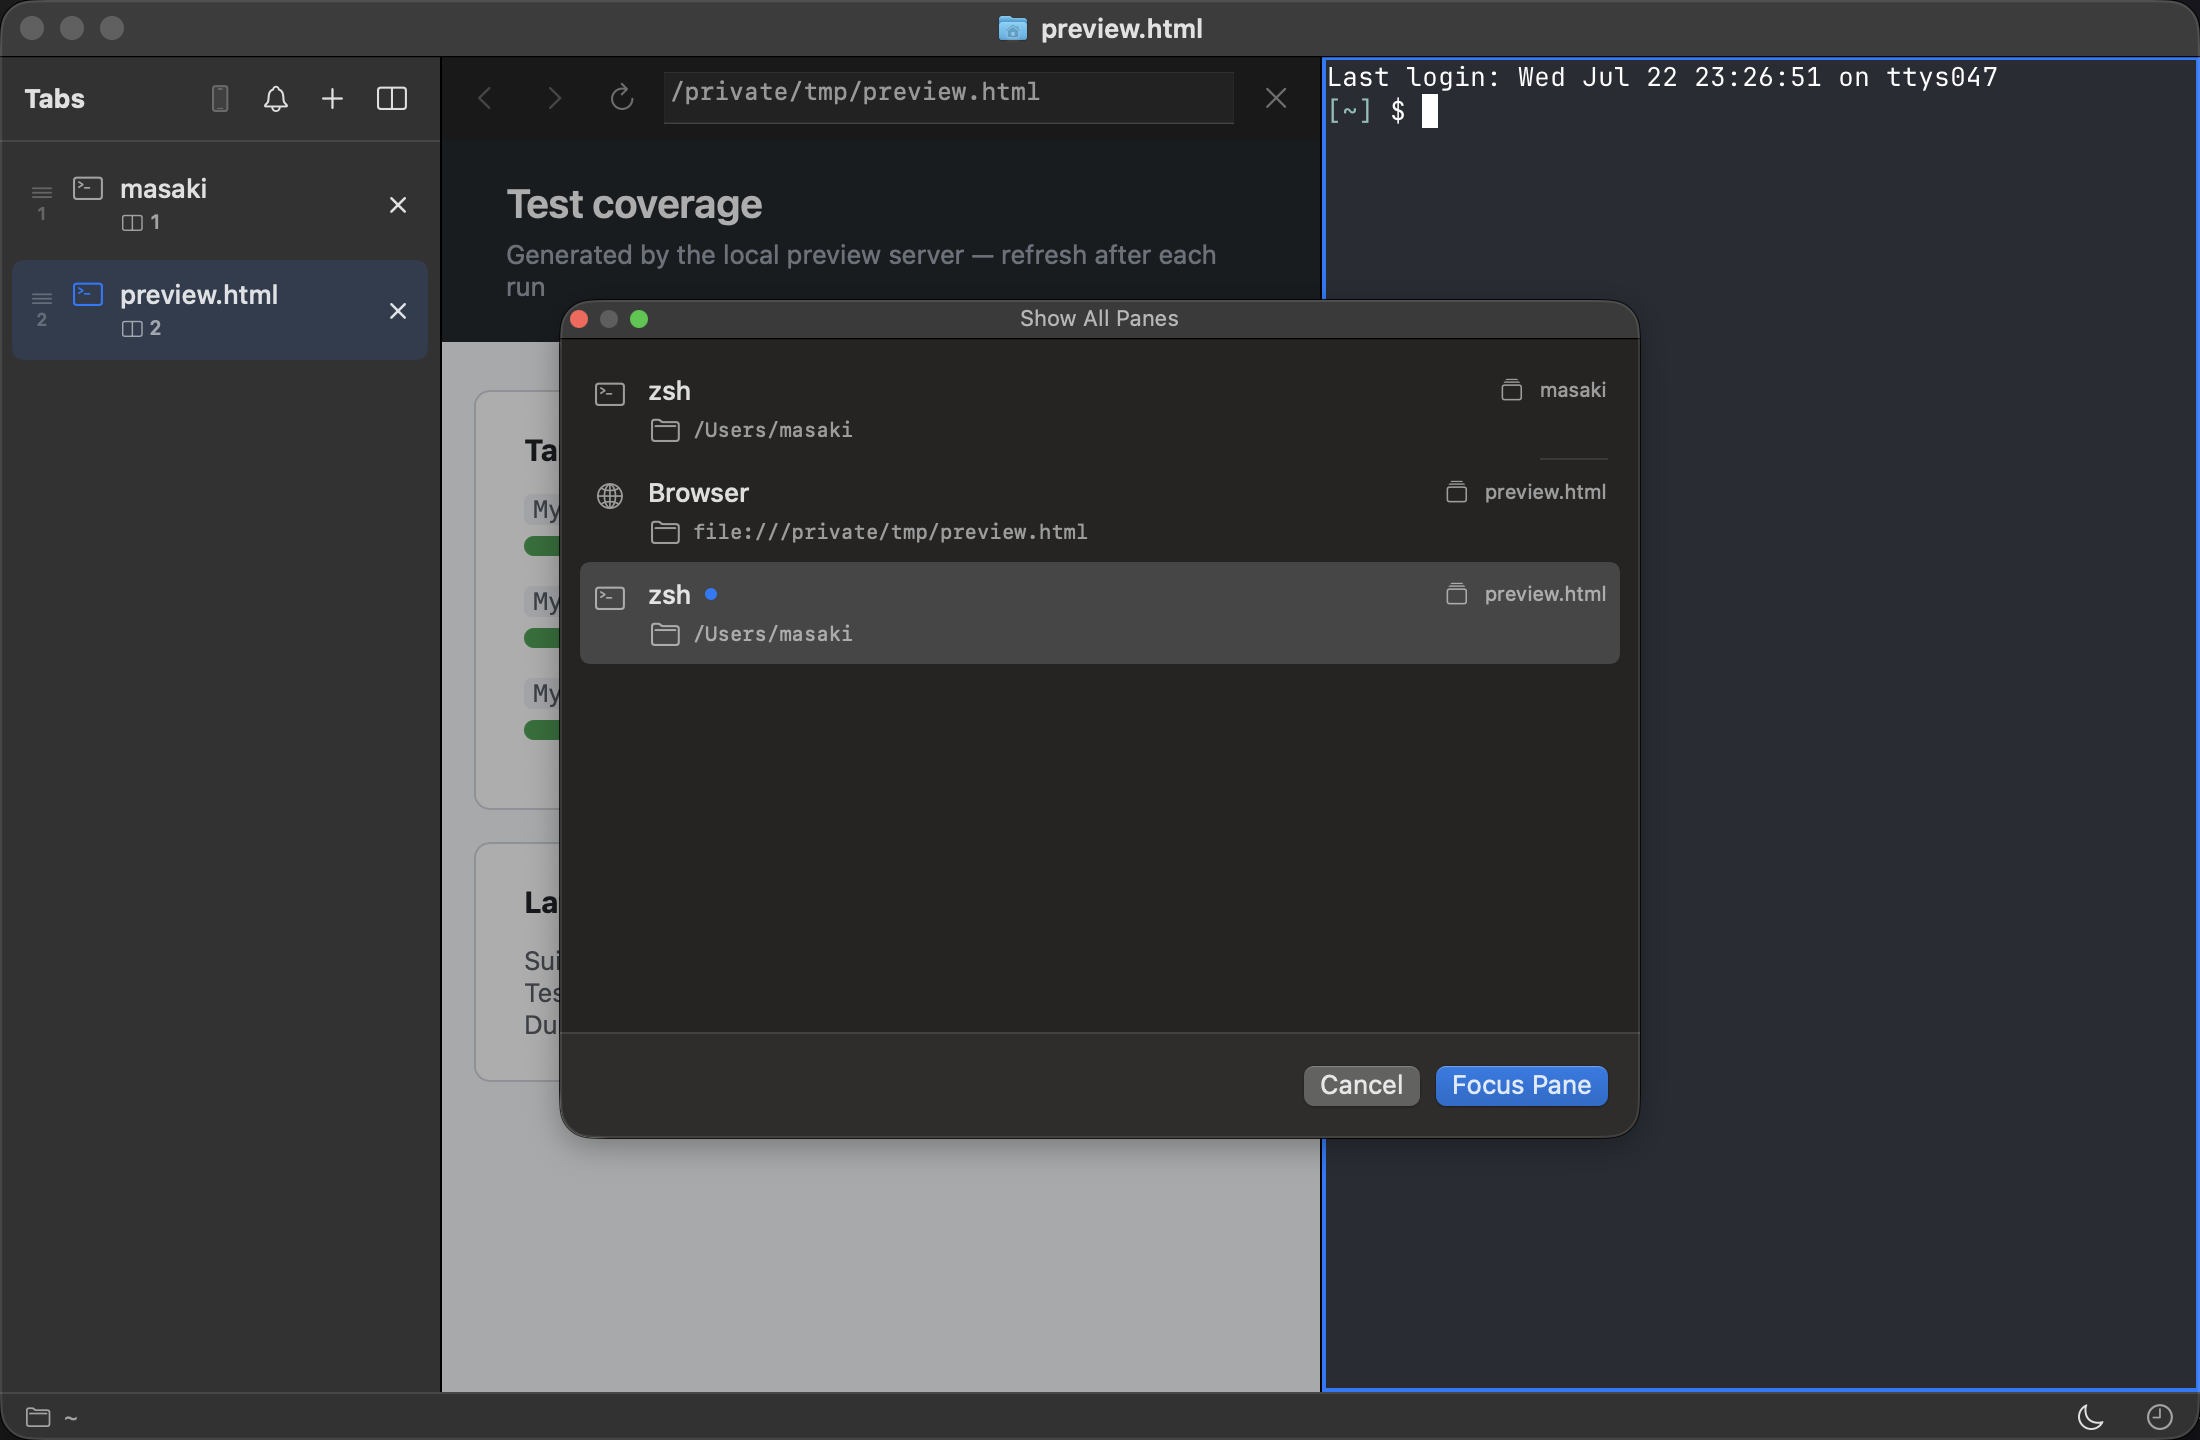2200x1440 pixels.
Task: Click the folder icon in window title
Action: (x=1013, y=28)
